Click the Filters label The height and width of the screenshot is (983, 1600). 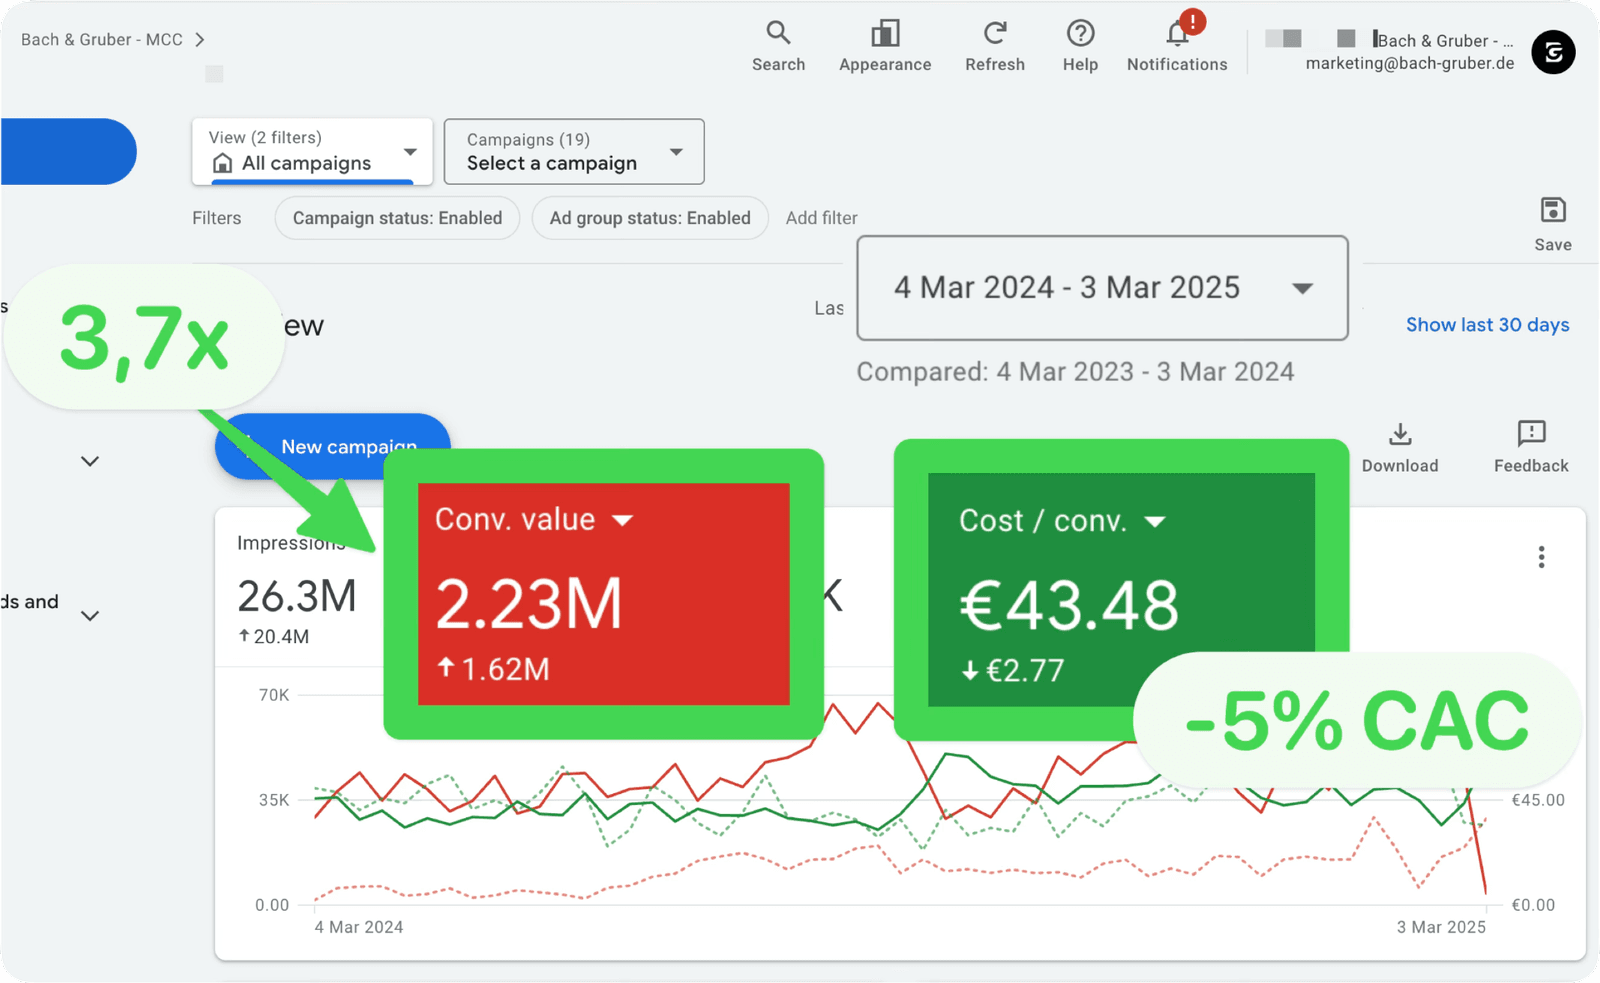[217, 218]
